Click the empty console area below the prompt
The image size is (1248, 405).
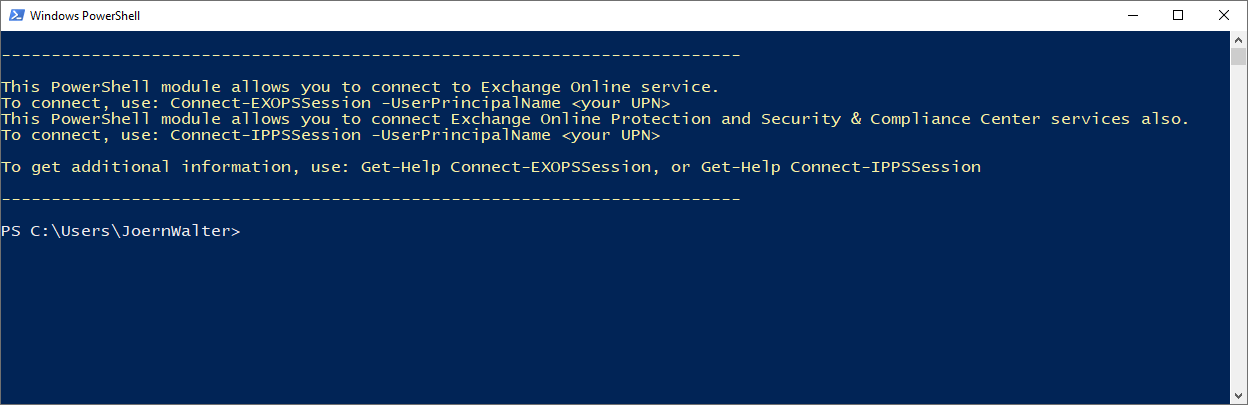click(600, 320)
